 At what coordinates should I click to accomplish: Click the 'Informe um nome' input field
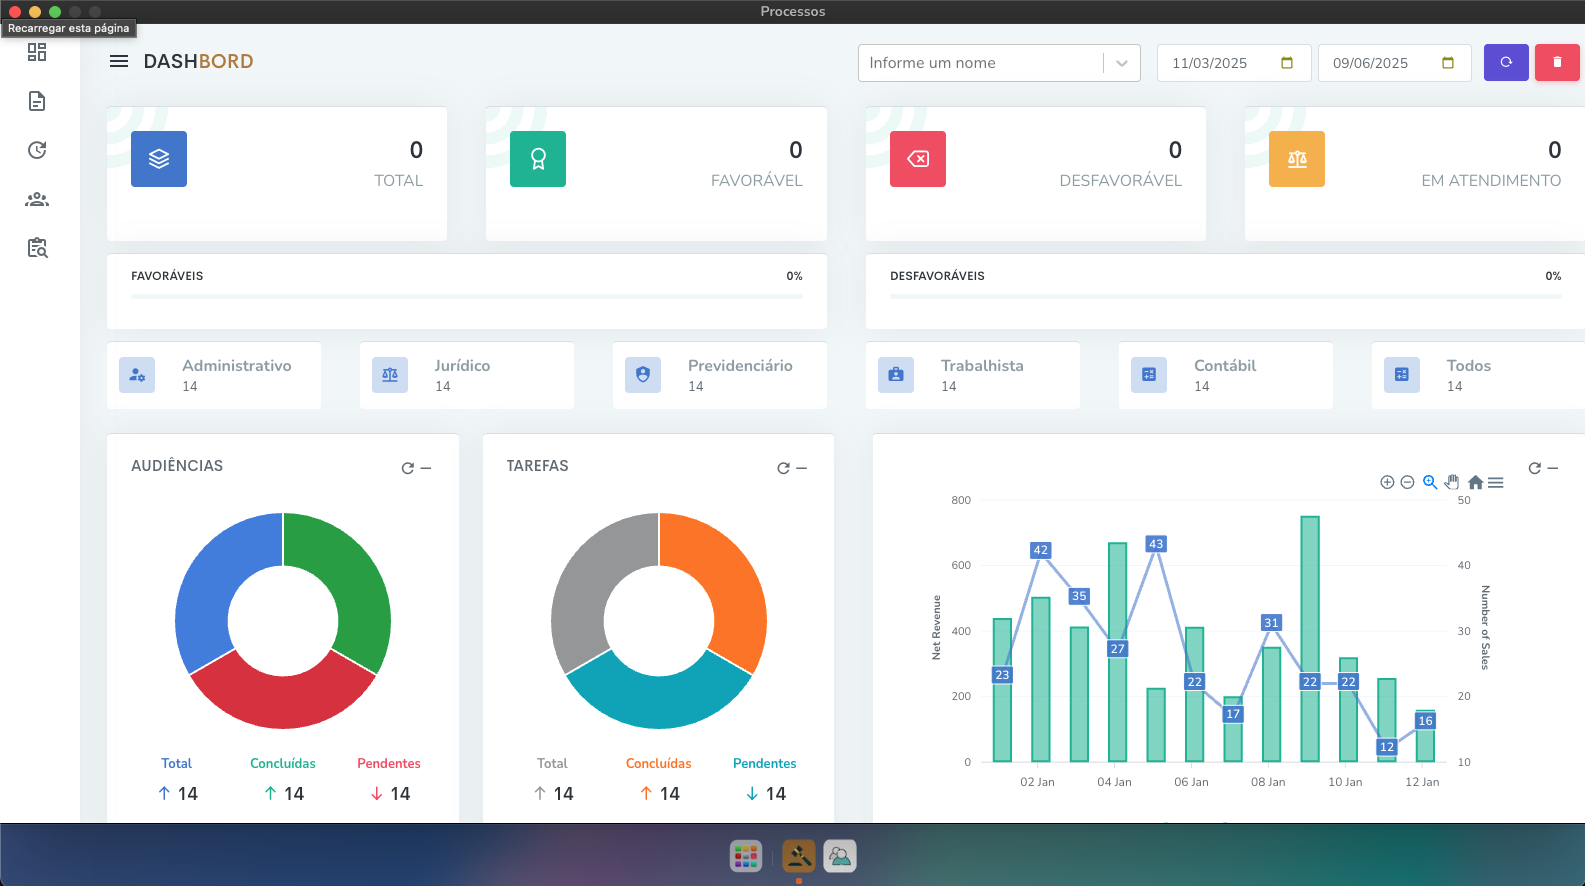pos(980,63)
